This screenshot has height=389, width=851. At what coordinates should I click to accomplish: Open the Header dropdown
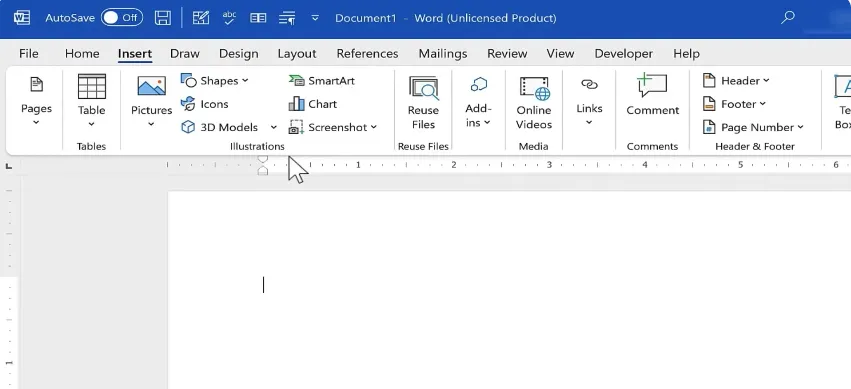click(736, 81)
